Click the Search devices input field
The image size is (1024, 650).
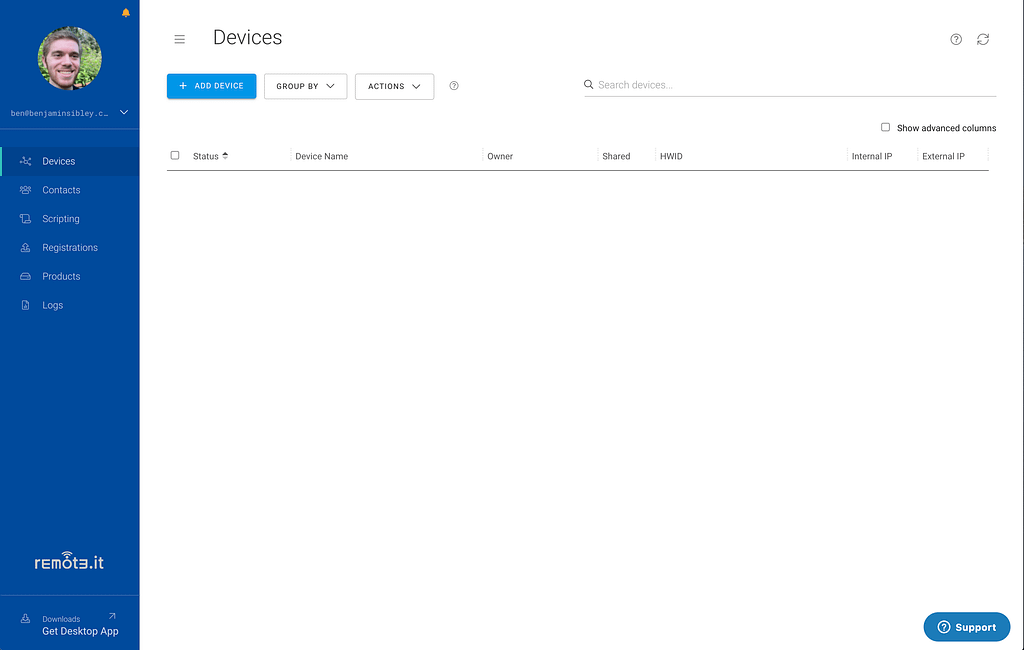pos(790,85)
